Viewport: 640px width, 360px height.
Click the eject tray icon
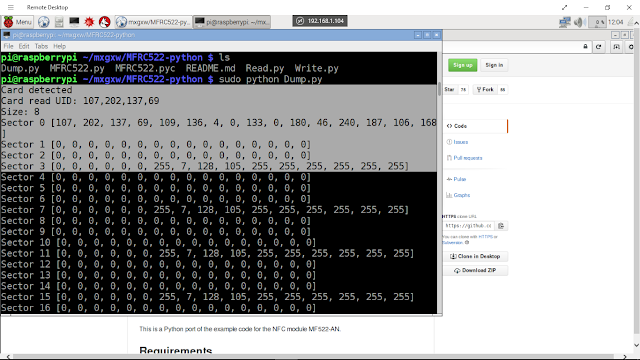pos(631,22)
